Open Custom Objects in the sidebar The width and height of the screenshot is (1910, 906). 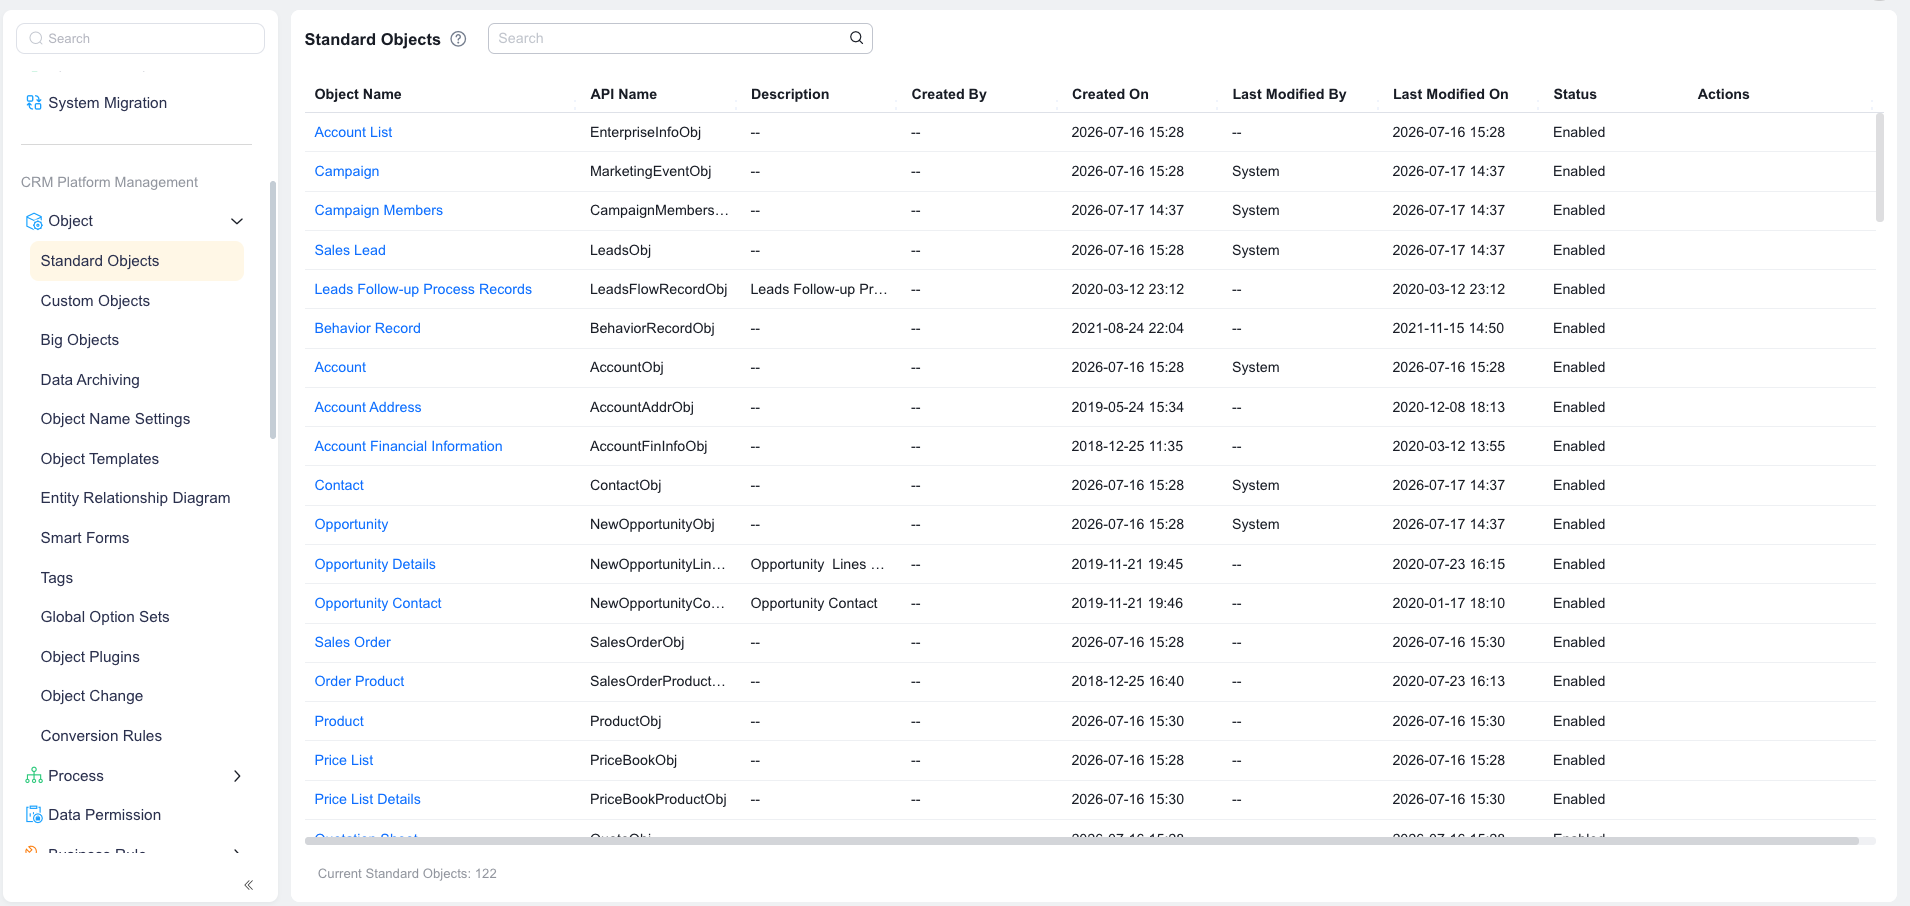click(95, 301)
